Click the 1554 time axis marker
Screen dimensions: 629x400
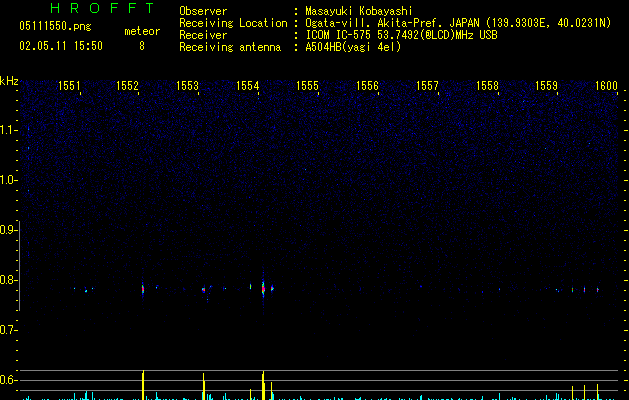click(248, 86)
